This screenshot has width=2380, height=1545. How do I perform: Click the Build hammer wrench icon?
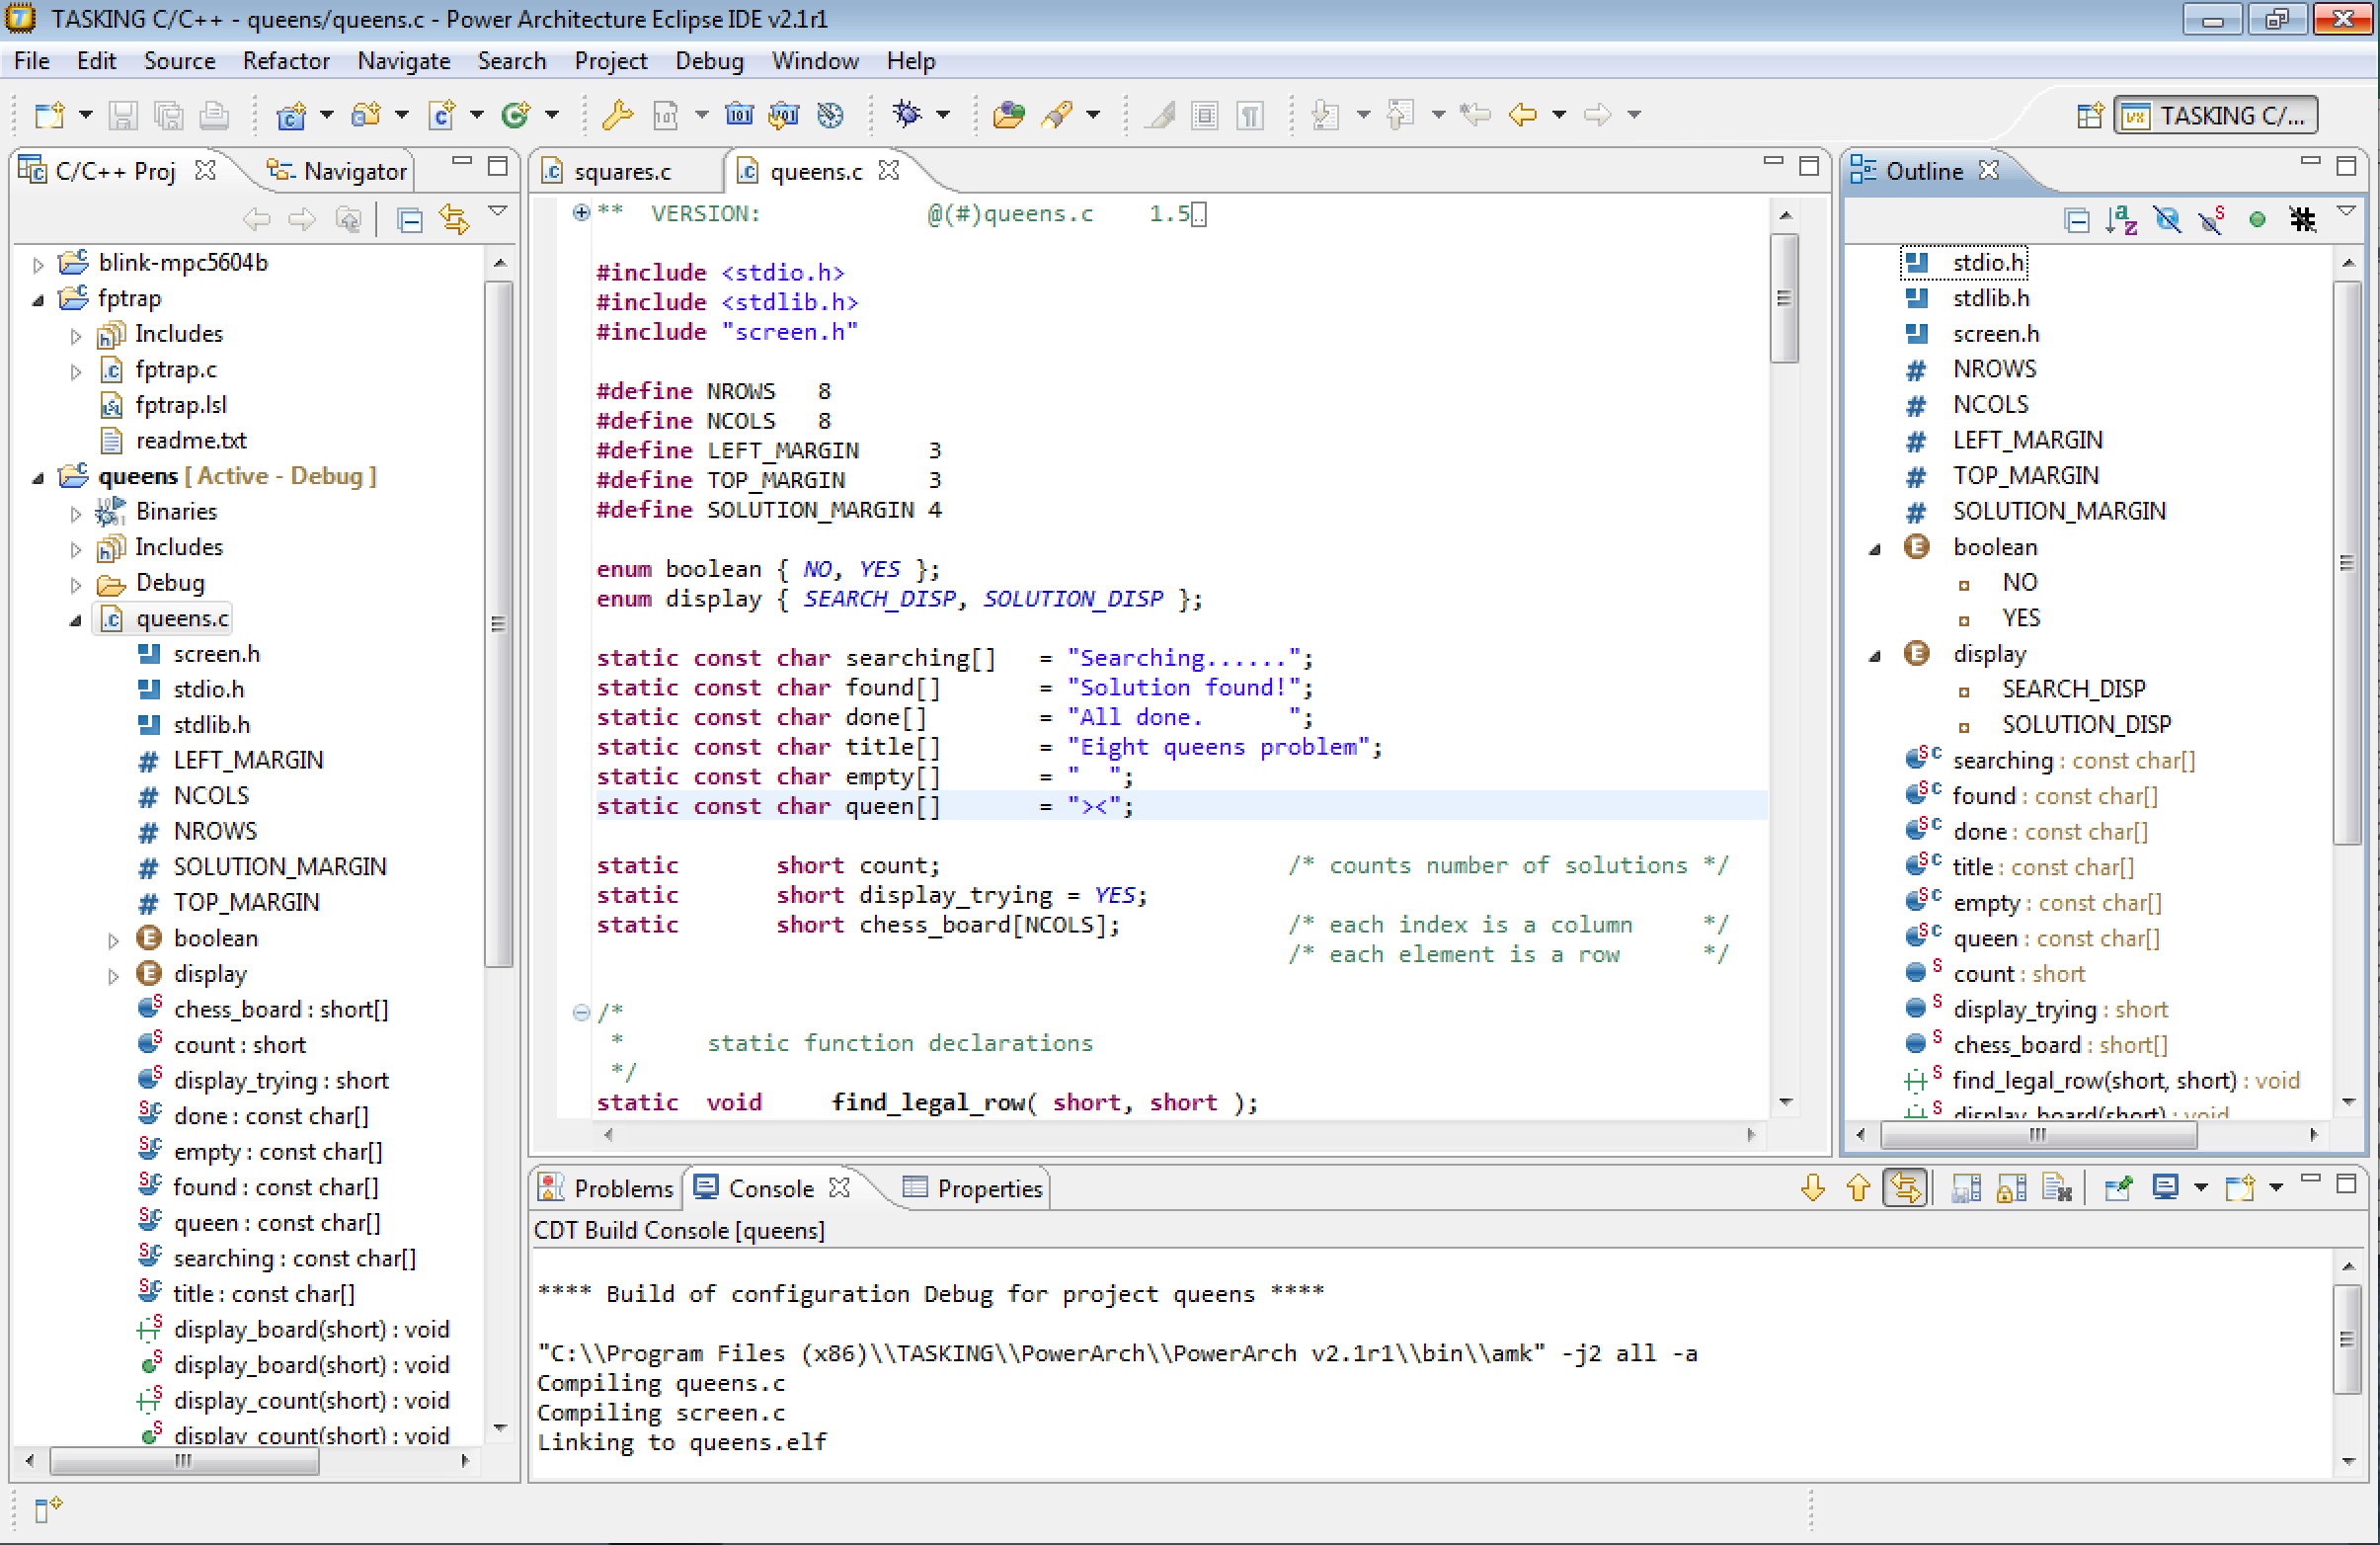[x=617, y=115]
